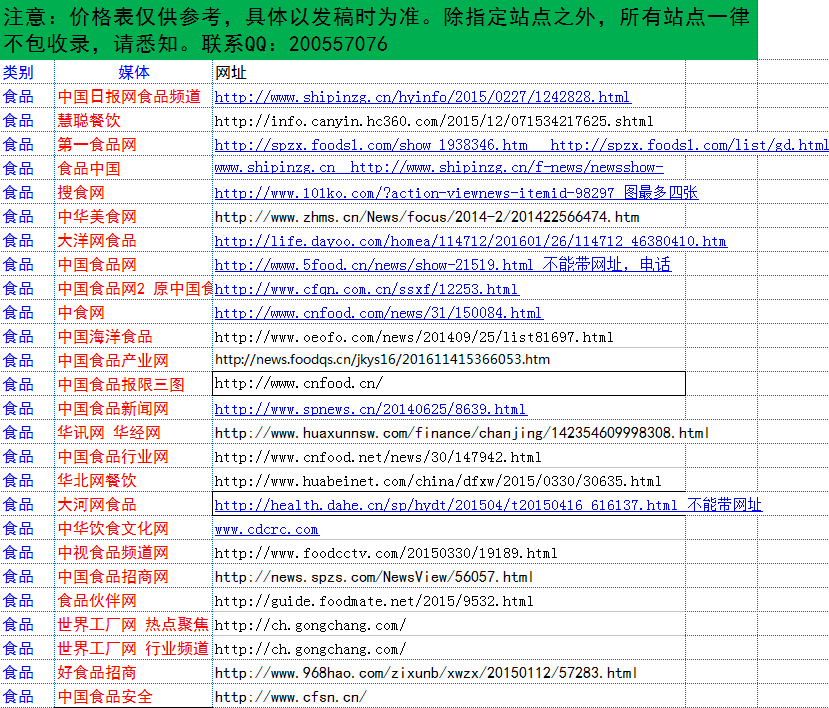
Task: Select the 中华饮食文化网 media cell
Action: [x=133, y=529]
